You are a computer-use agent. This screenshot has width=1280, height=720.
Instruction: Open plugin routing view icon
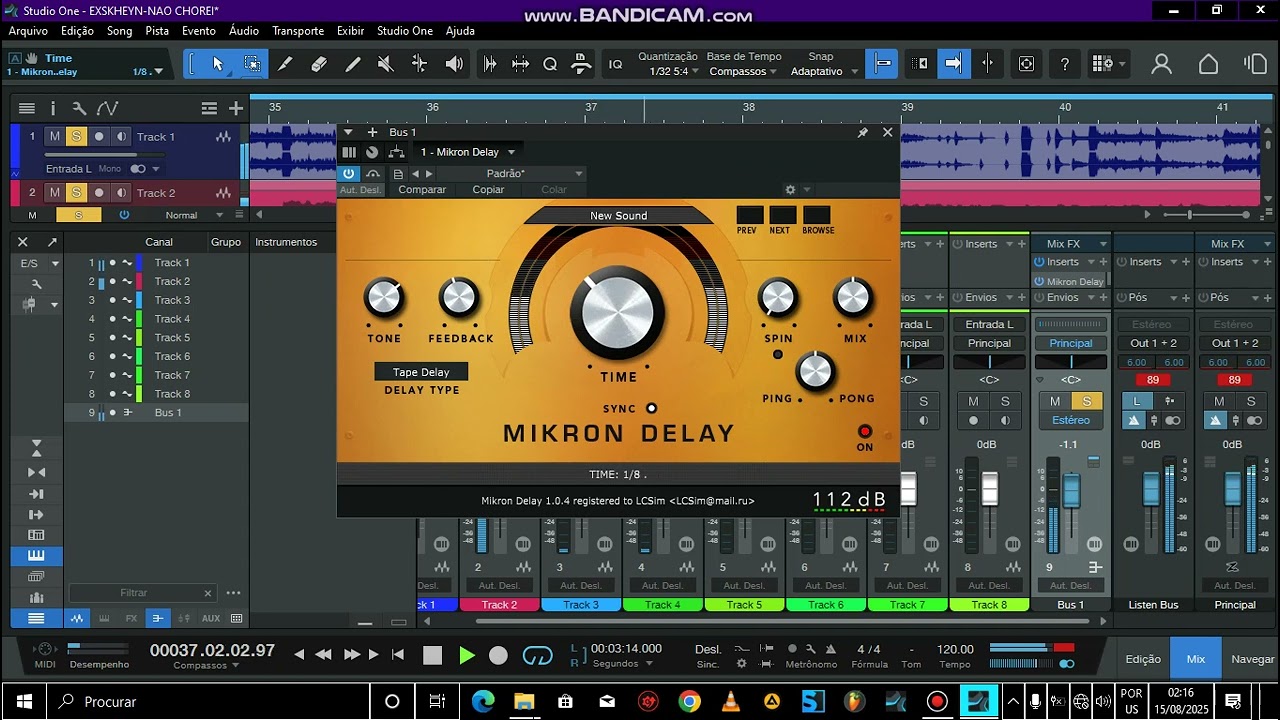(397, 152)
